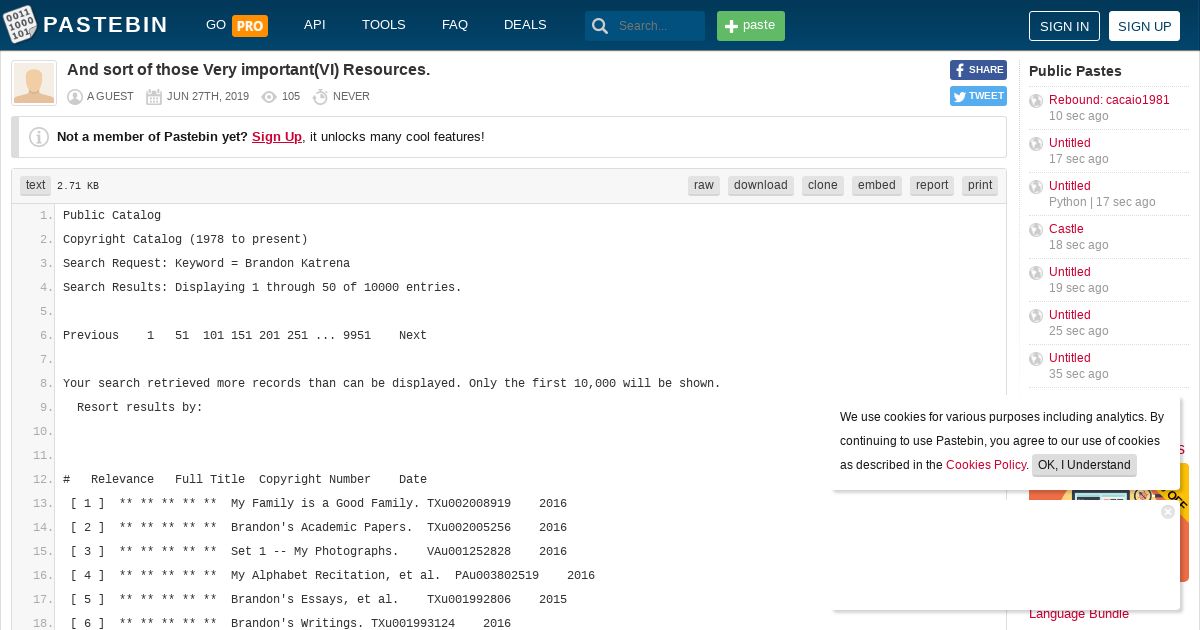Click the SIGN UP button
This screenshot has width=1200, height=630.
tap(1144, 26)
